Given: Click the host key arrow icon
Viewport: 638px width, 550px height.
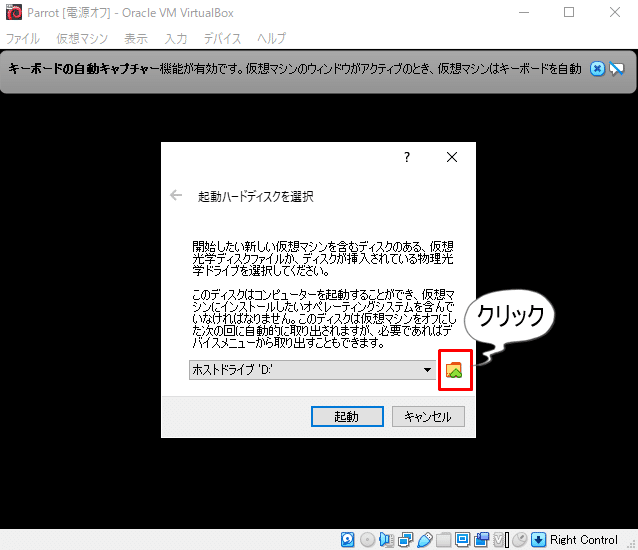Looking at the screenshot, I should click(x=538, y=540).
